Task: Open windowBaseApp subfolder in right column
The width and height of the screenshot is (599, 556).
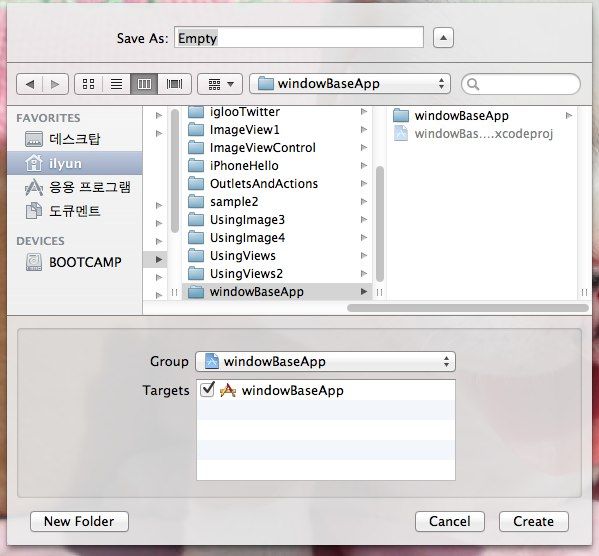Action: [x=482, y=115]
